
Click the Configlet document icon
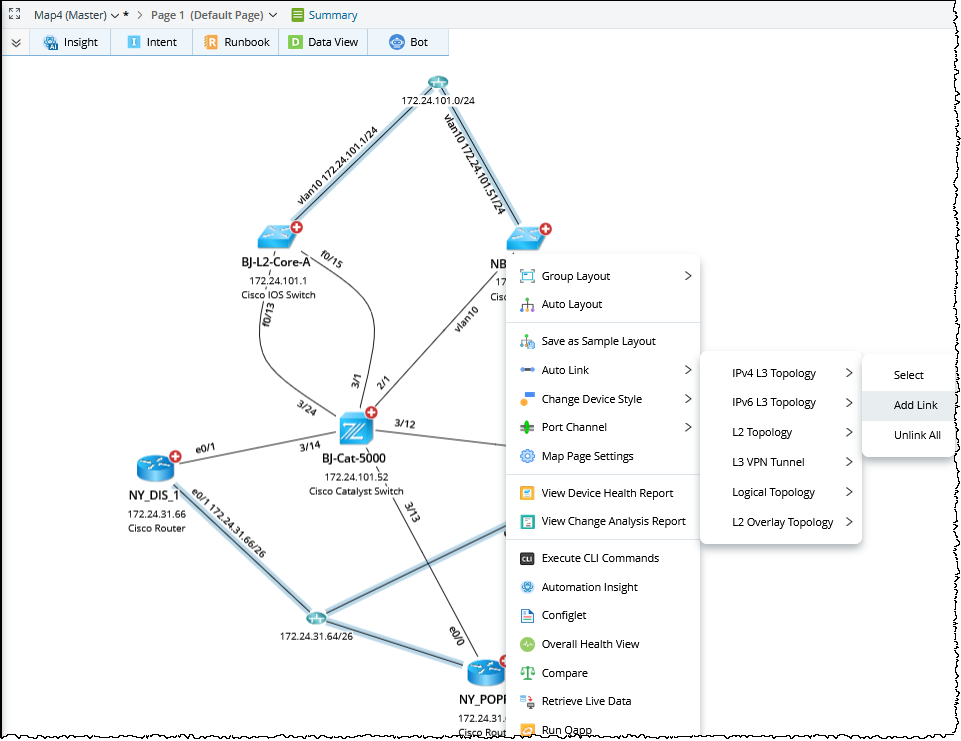[527, 615]
